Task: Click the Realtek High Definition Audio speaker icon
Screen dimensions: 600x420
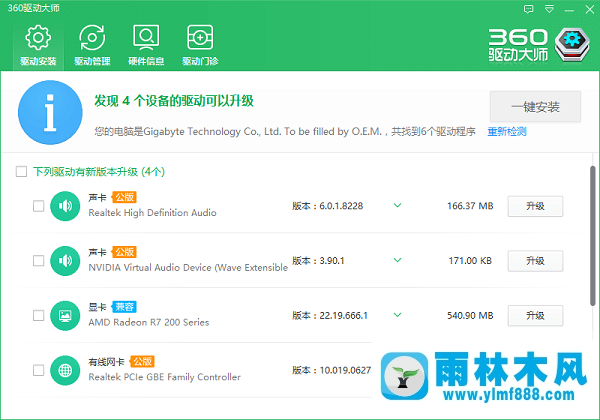Action: (x=65, y=206)
